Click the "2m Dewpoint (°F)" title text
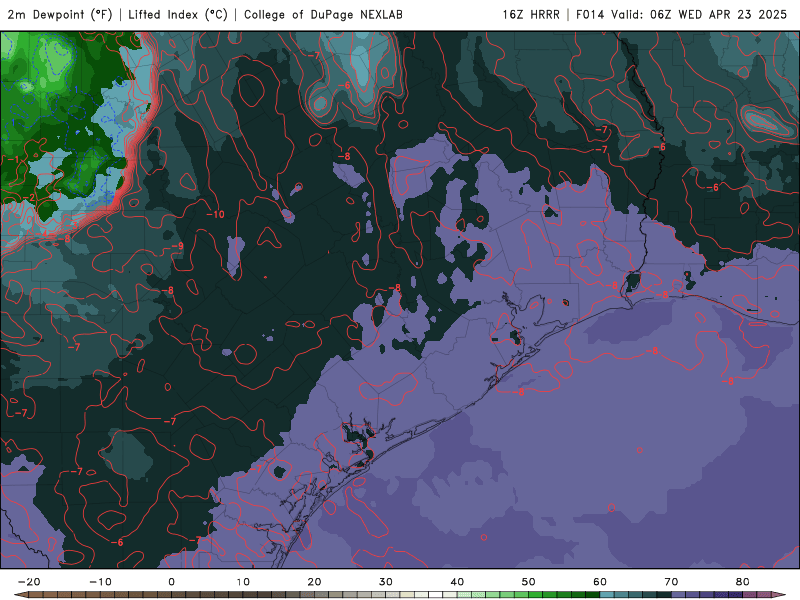Viewport: 800px width, 600px height. point(60,15)
